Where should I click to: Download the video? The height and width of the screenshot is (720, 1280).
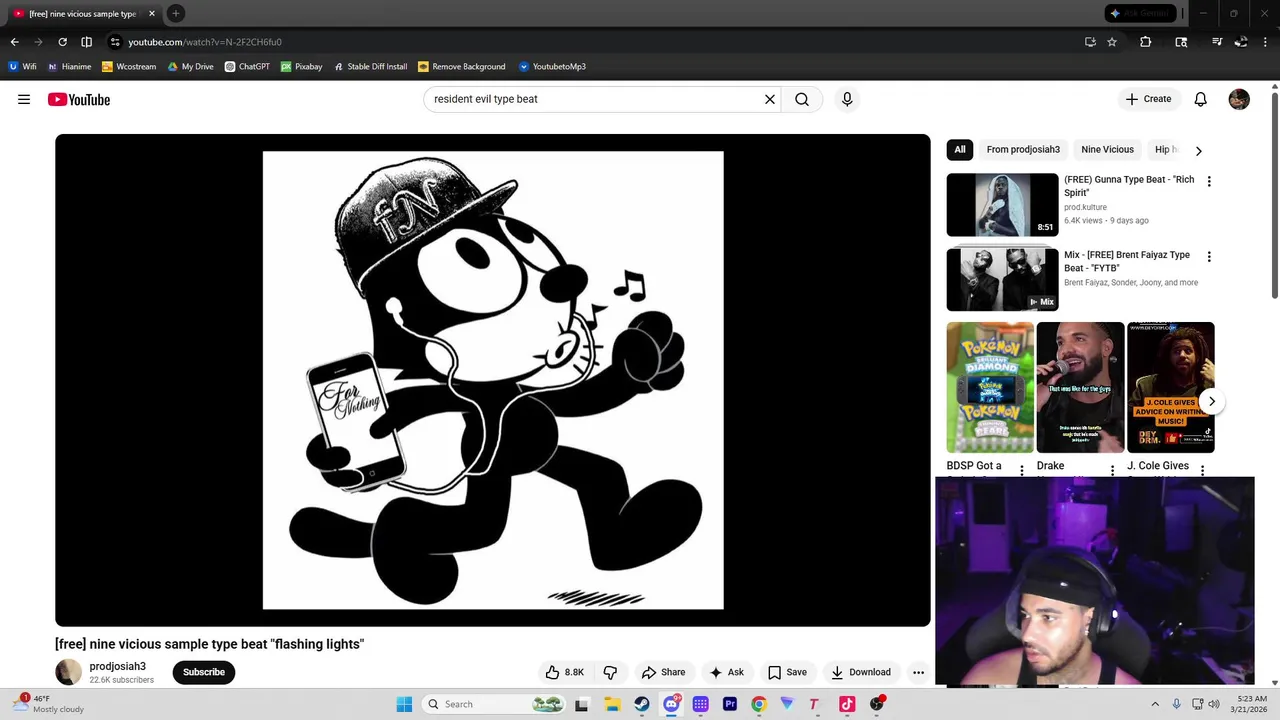[860, 672]
